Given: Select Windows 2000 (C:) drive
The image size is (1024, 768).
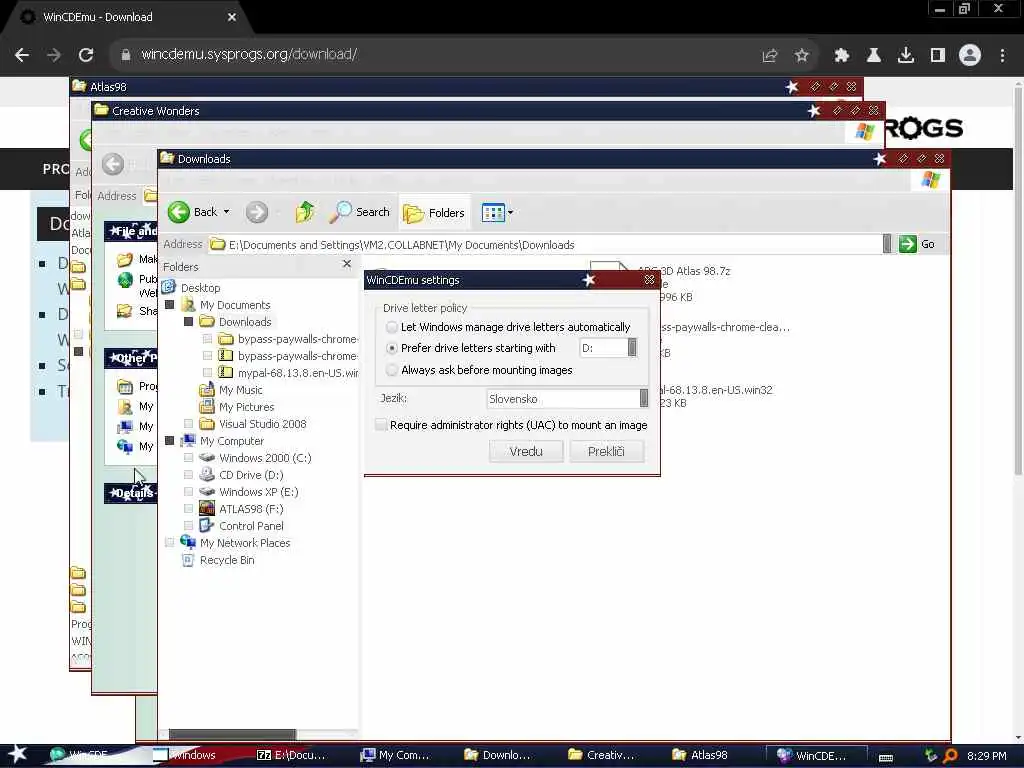Looking at the screenshot, I should [264, 458].
